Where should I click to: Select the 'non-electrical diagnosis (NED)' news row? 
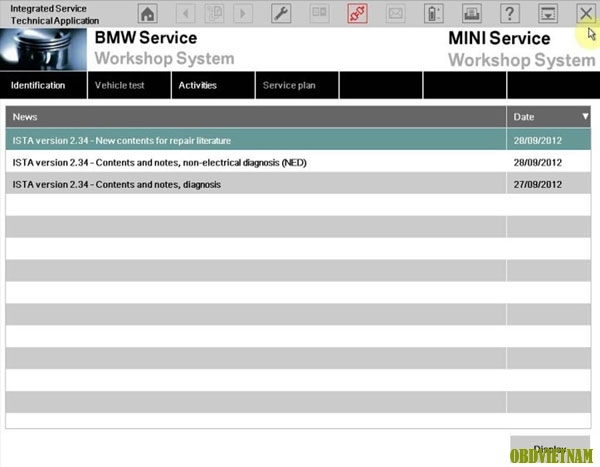pyautogui.click(x=298, y=162)
